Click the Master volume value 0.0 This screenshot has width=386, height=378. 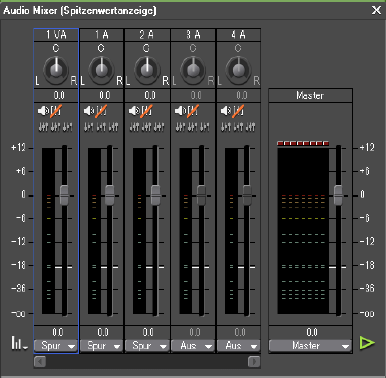tap(310, 332)
